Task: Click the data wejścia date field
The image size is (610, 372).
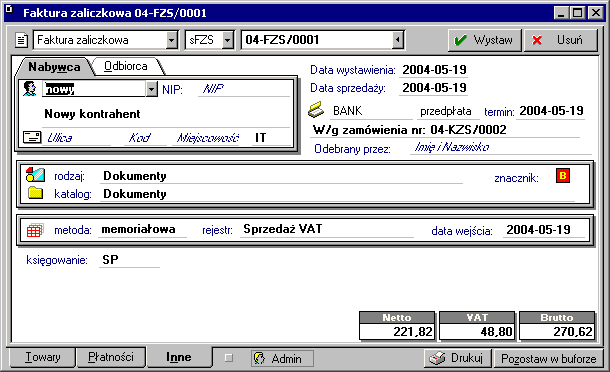Action: point(544,230)
